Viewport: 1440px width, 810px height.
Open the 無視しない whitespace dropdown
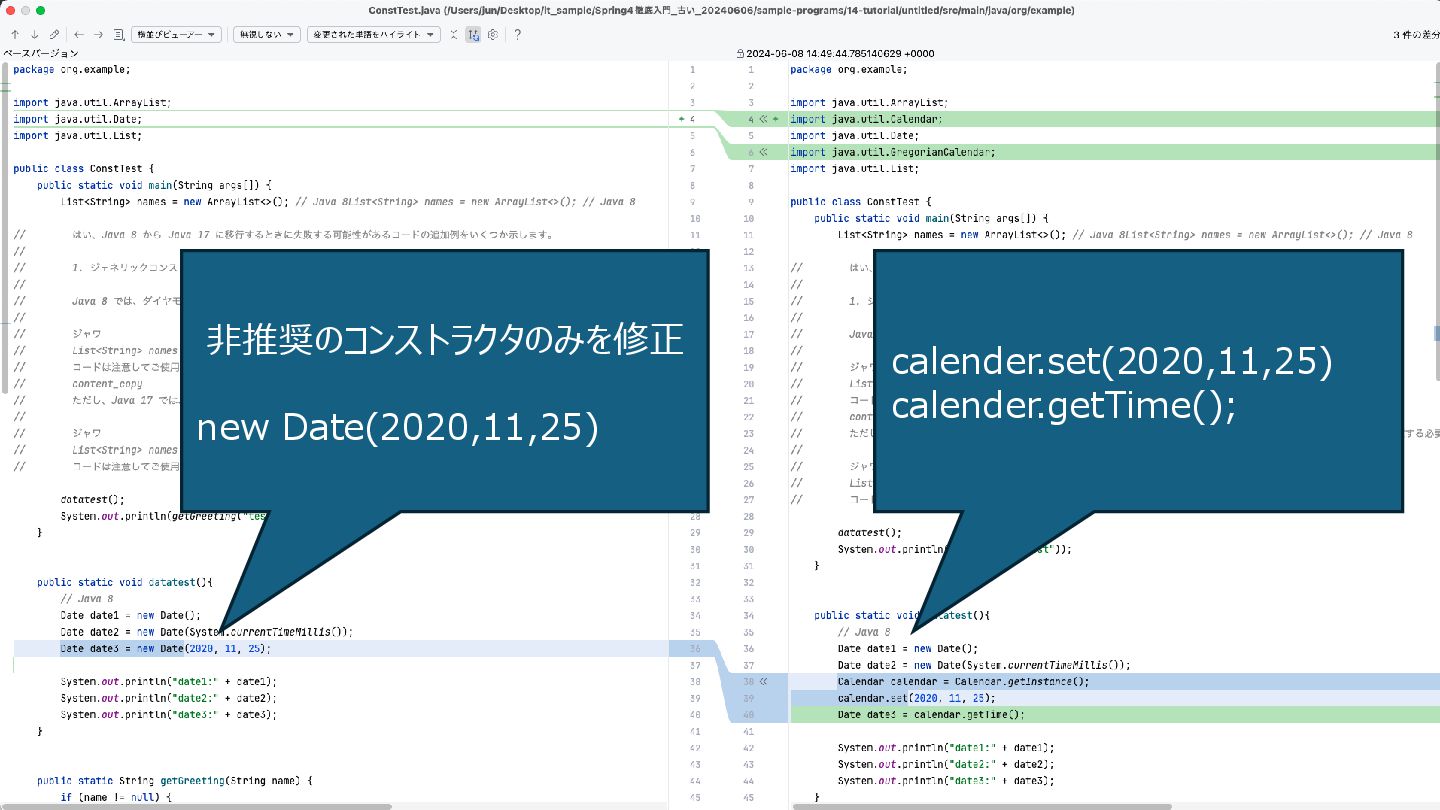pos(267,34)
